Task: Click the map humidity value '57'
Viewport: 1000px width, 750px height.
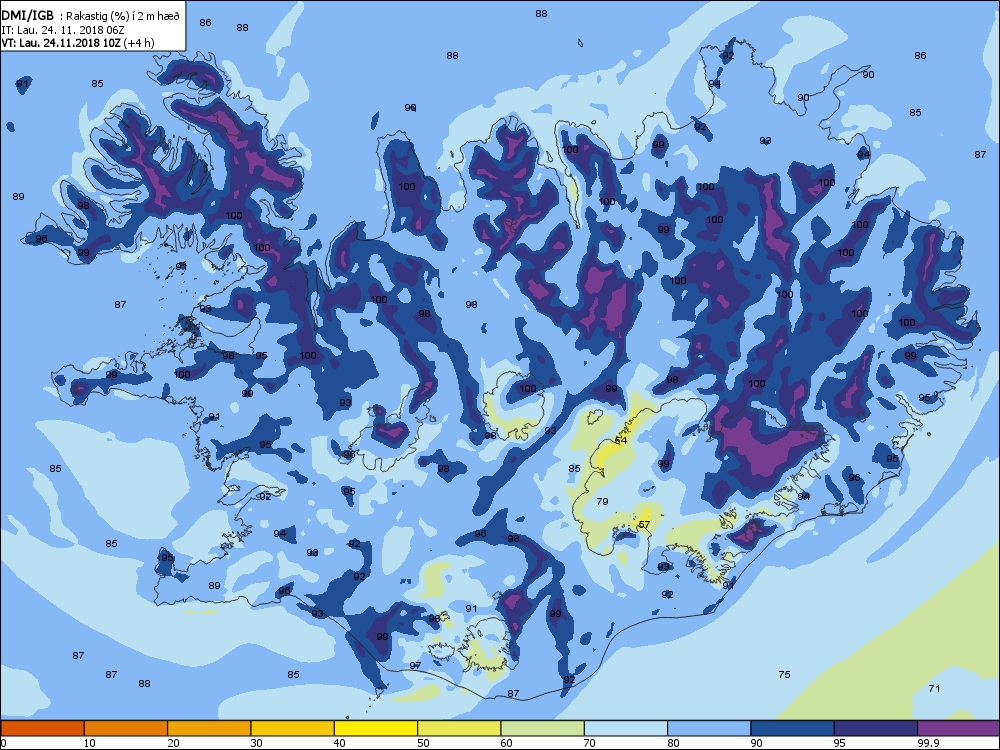Action: (644, 524)
